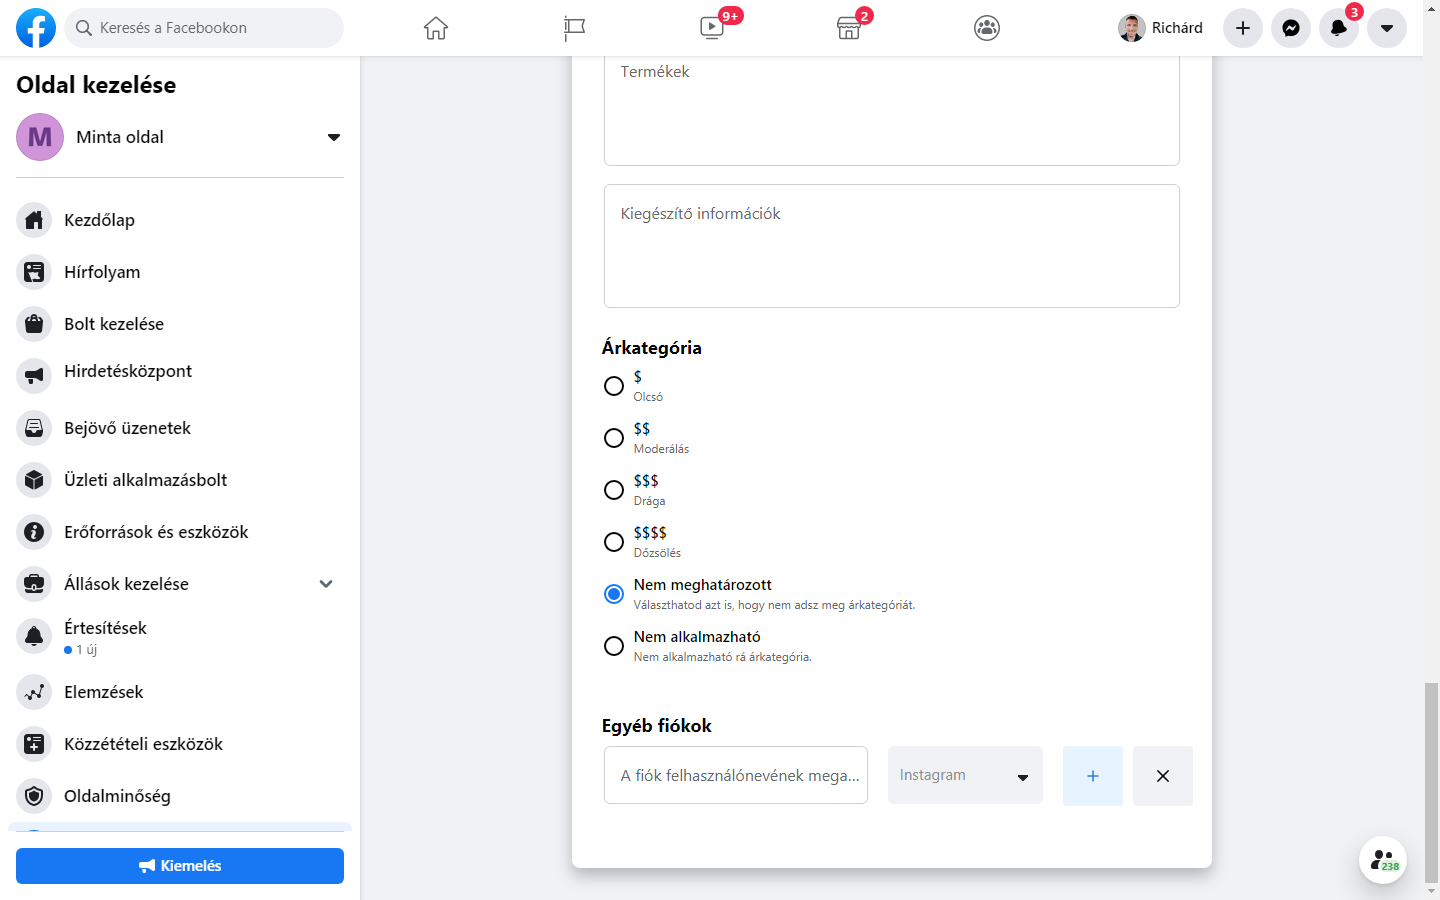Image resolution: width=1440 pixels, height=900 pixels.
Task: Click the Közzétételi eszközök icon
Action: 34,744
